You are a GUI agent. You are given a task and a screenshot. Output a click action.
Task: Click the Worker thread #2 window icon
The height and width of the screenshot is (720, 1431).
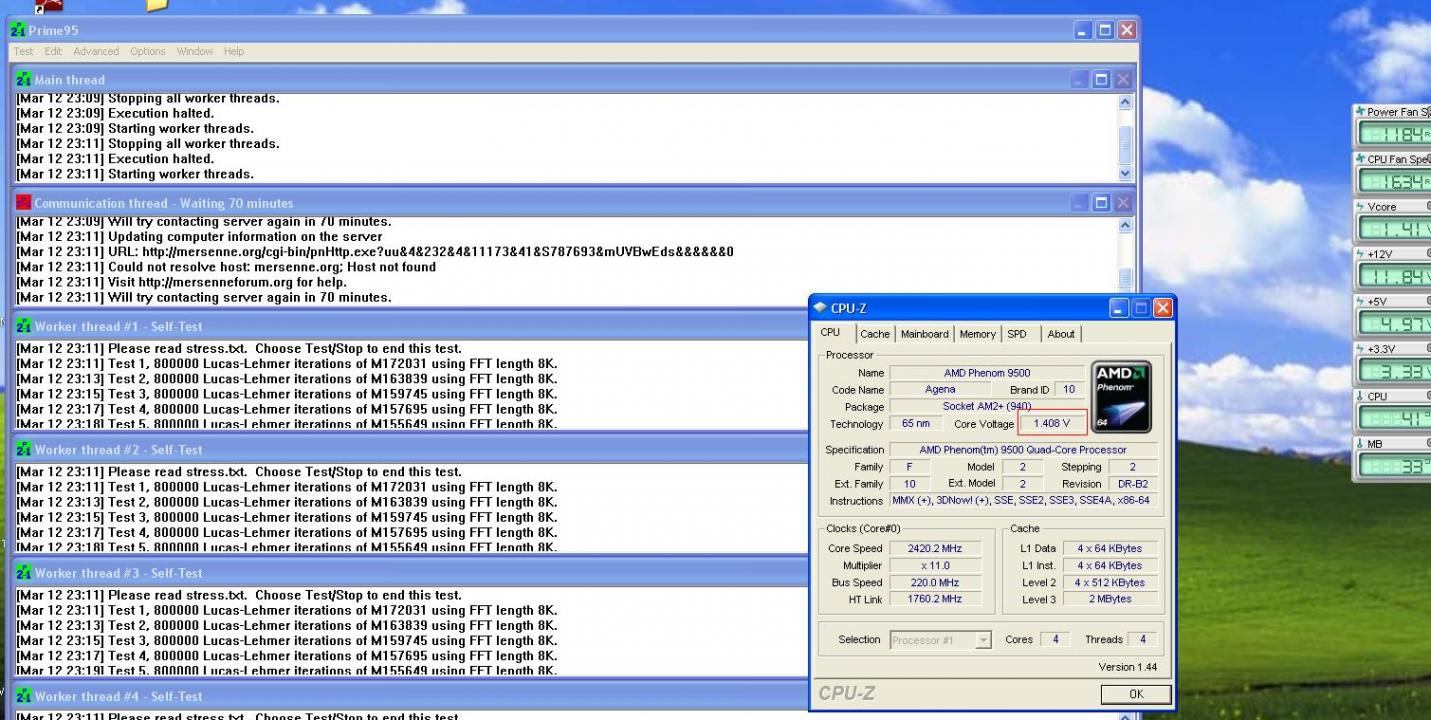pos(24,450)
